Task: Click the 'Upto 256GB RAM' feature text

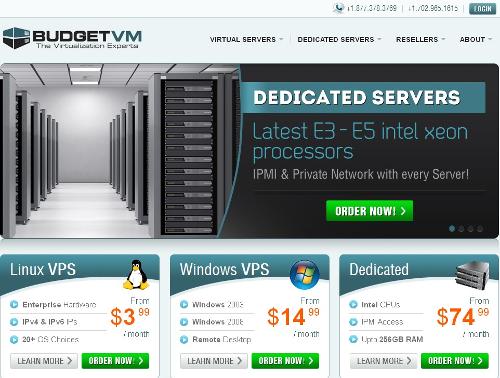Action: pyautogui.click(x=392, y=340)
